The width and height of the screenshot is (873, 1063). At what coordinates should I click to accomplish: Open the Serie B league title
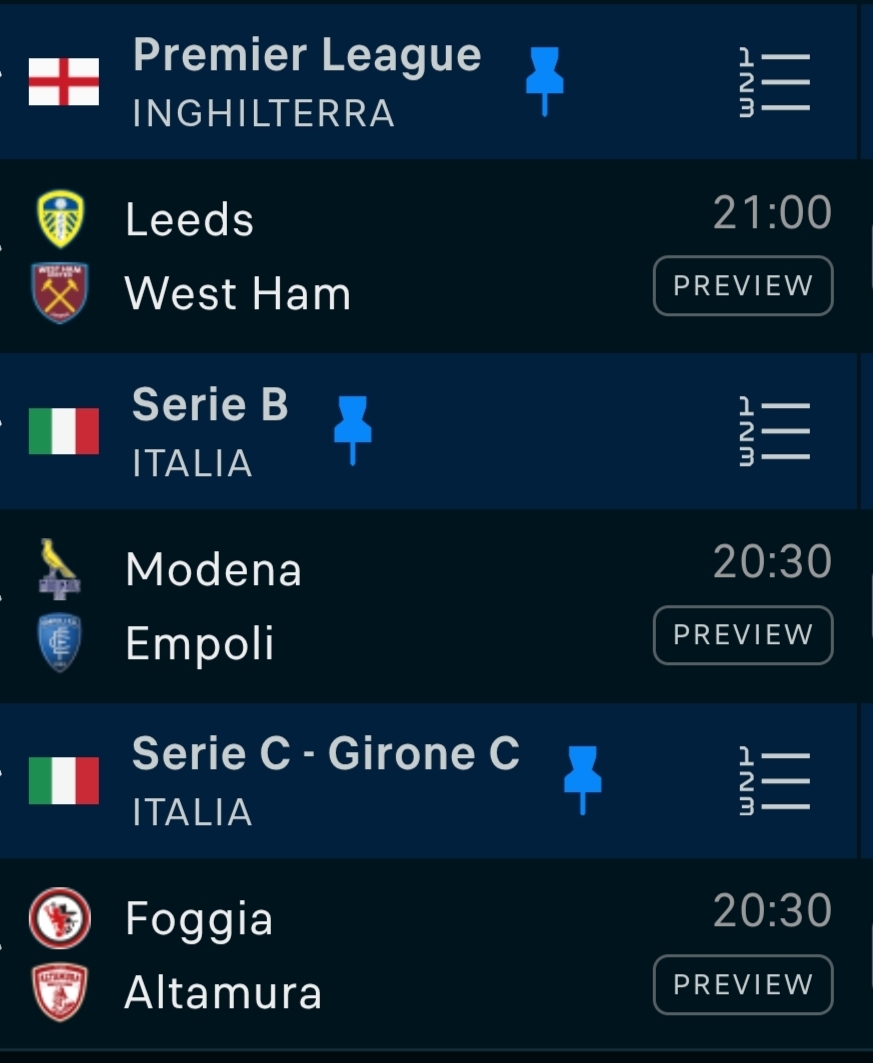(210, 405)
